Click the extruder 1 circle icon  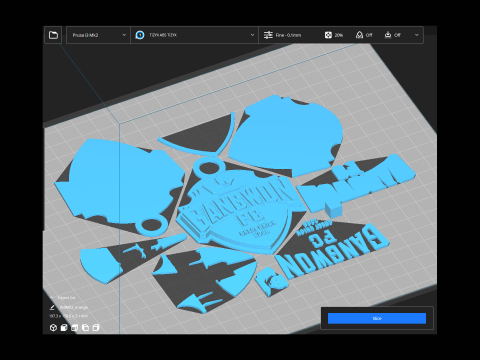pos(140,35)
